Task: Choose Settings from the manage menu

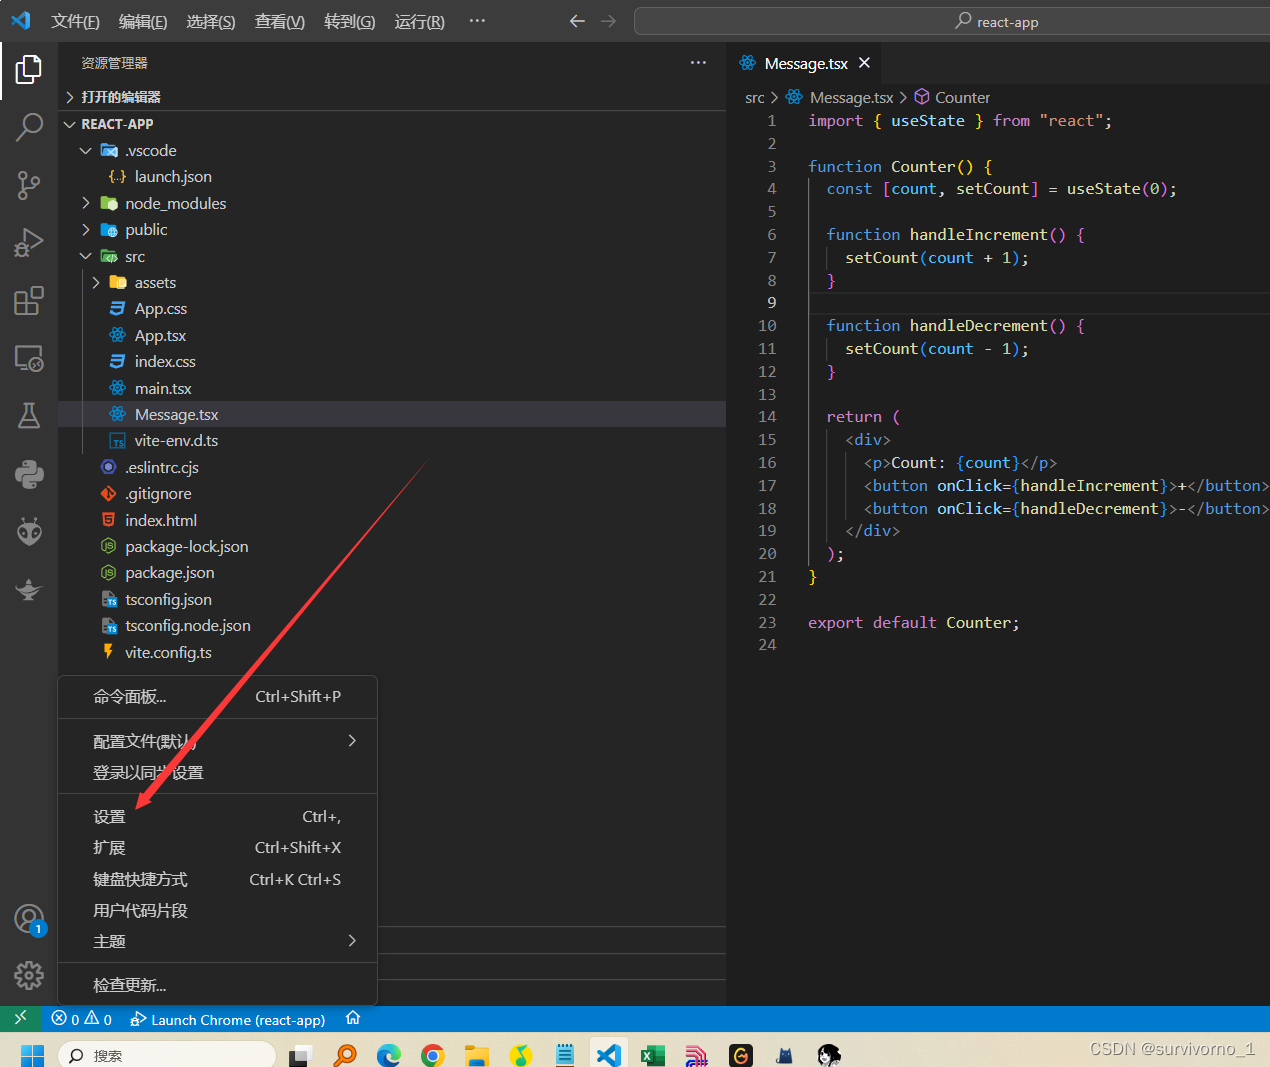Action: point(217,817)
